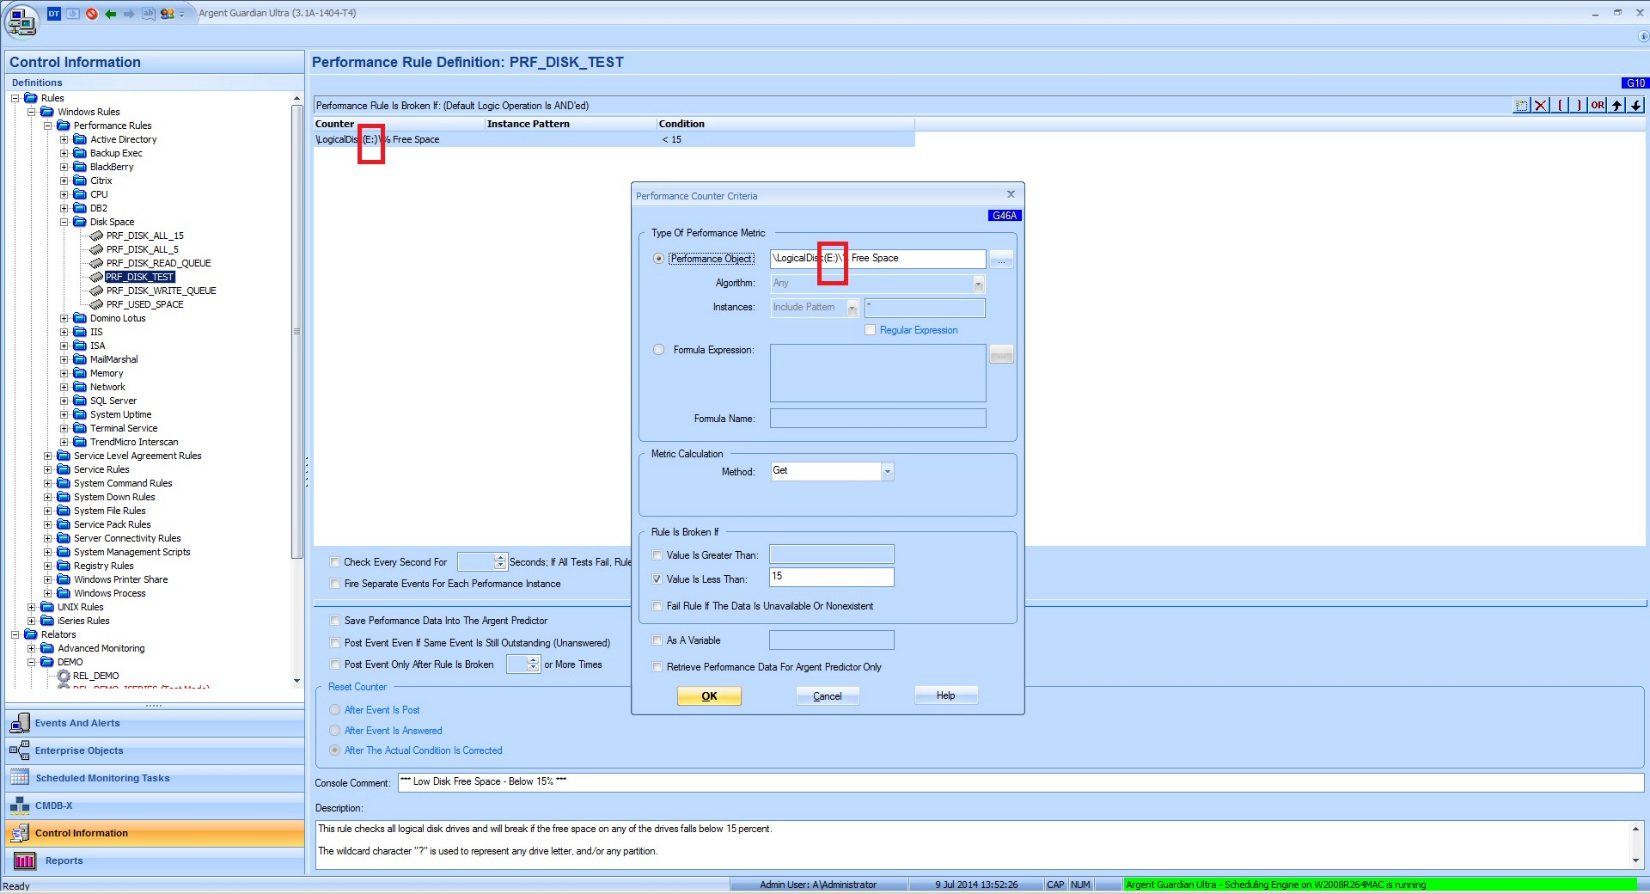Click the users icon in title toolbar
This screenshot has width=1650, height=894.
click(167, 14)
